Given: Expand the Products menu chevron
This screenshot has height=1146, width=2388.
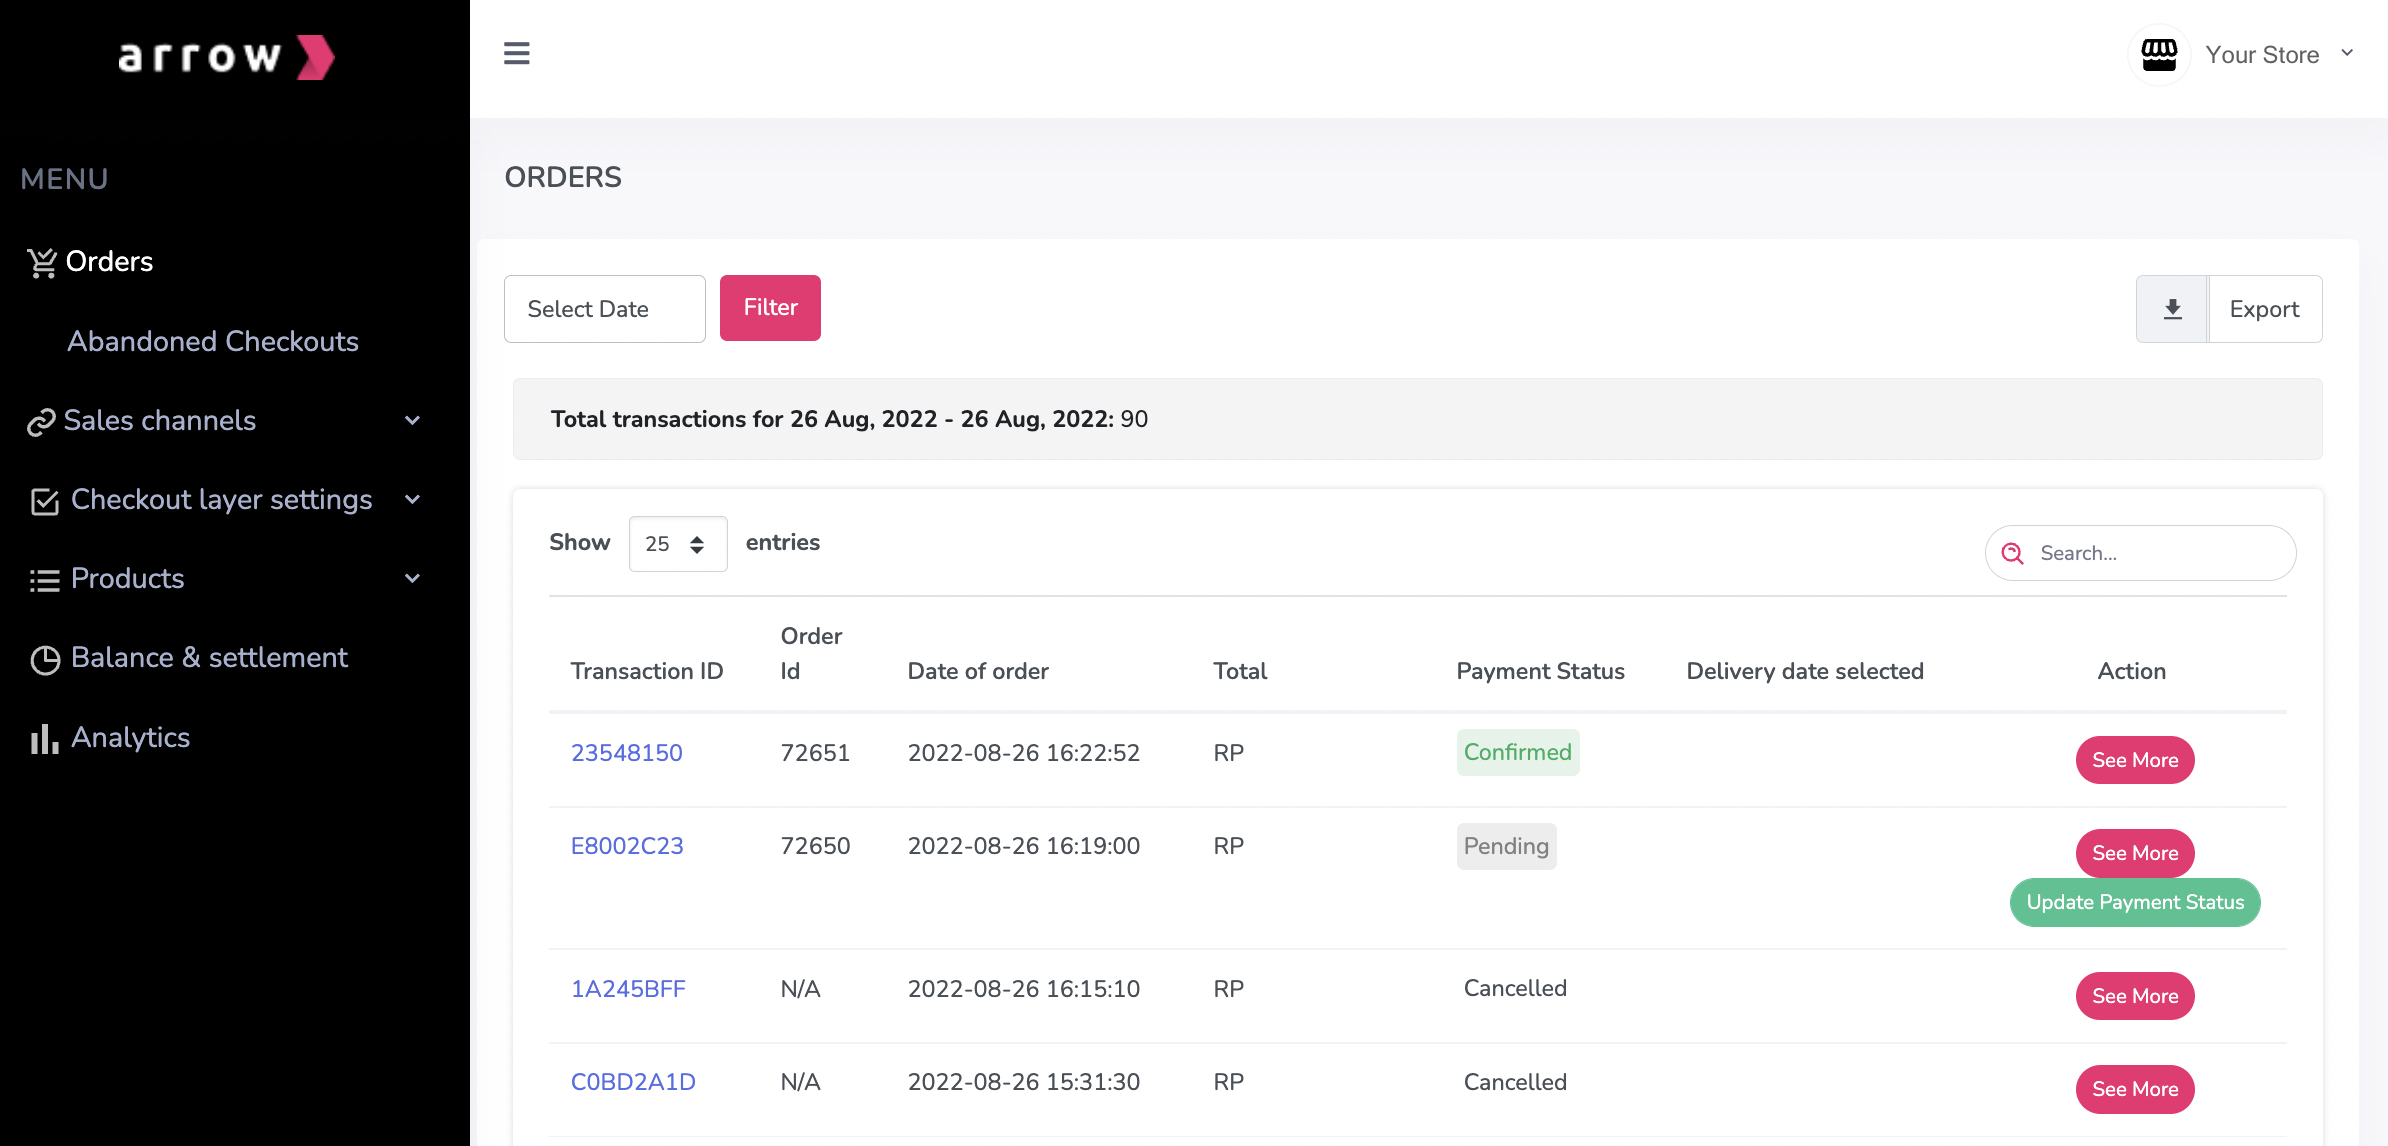Looking at the screenshot, I should 412,579.
